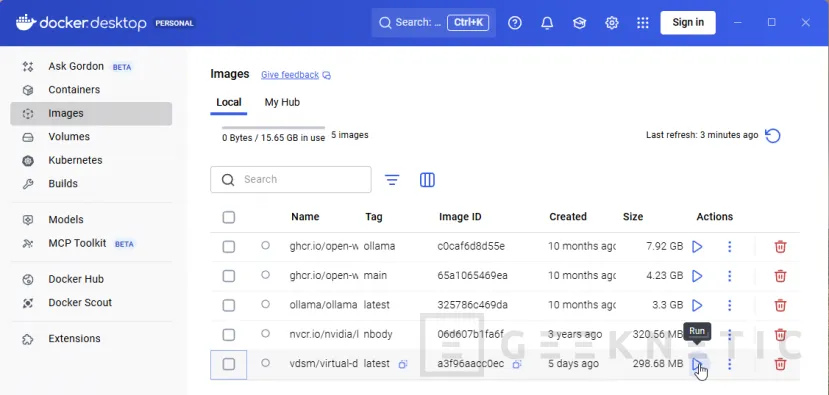This screenshot has width=829, height=395.
Task: Select Images in the sidebar
Action: 91,113
